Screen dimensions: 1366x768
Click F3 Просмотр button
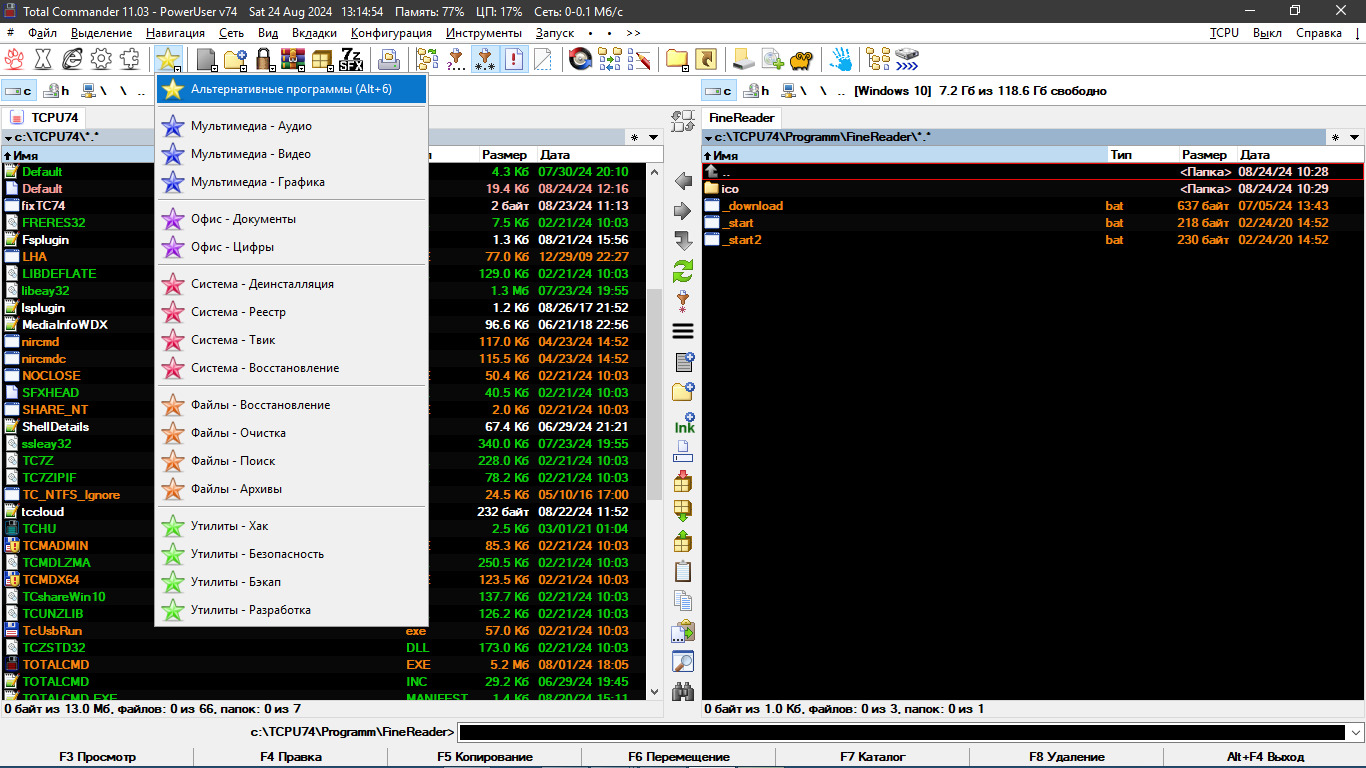point(97,757)
